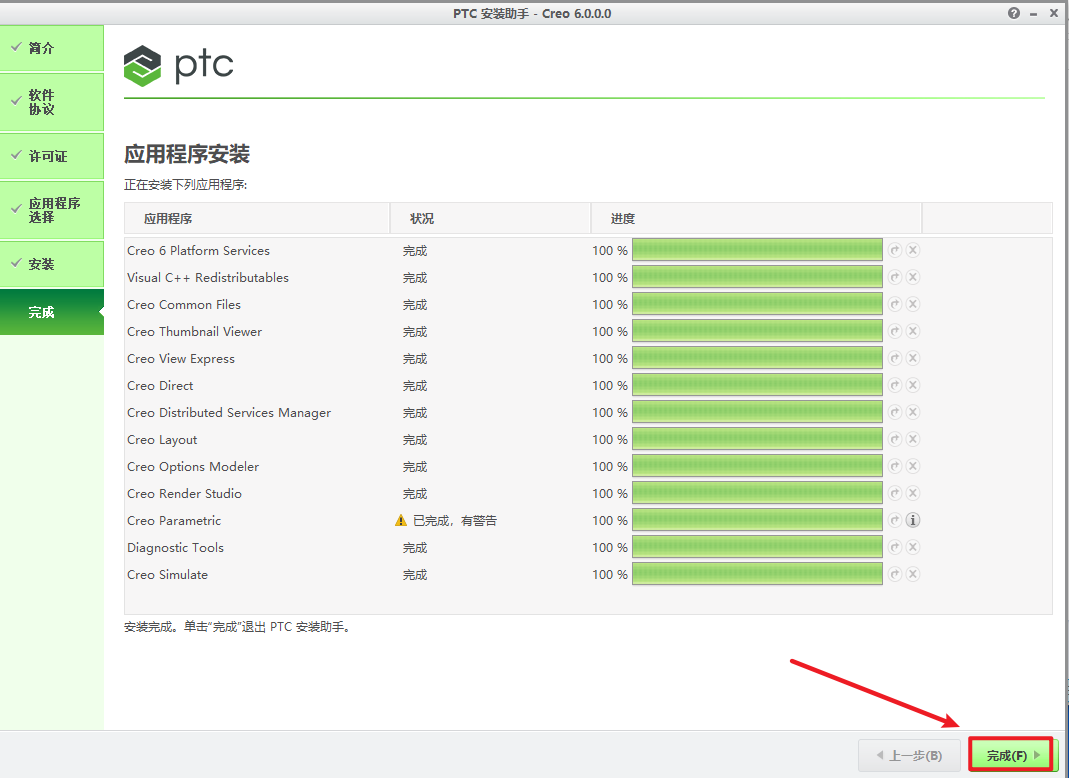Screen dimensions: 1069x778
Task: Open help via the question mark icon
Action: point(1014,13)
